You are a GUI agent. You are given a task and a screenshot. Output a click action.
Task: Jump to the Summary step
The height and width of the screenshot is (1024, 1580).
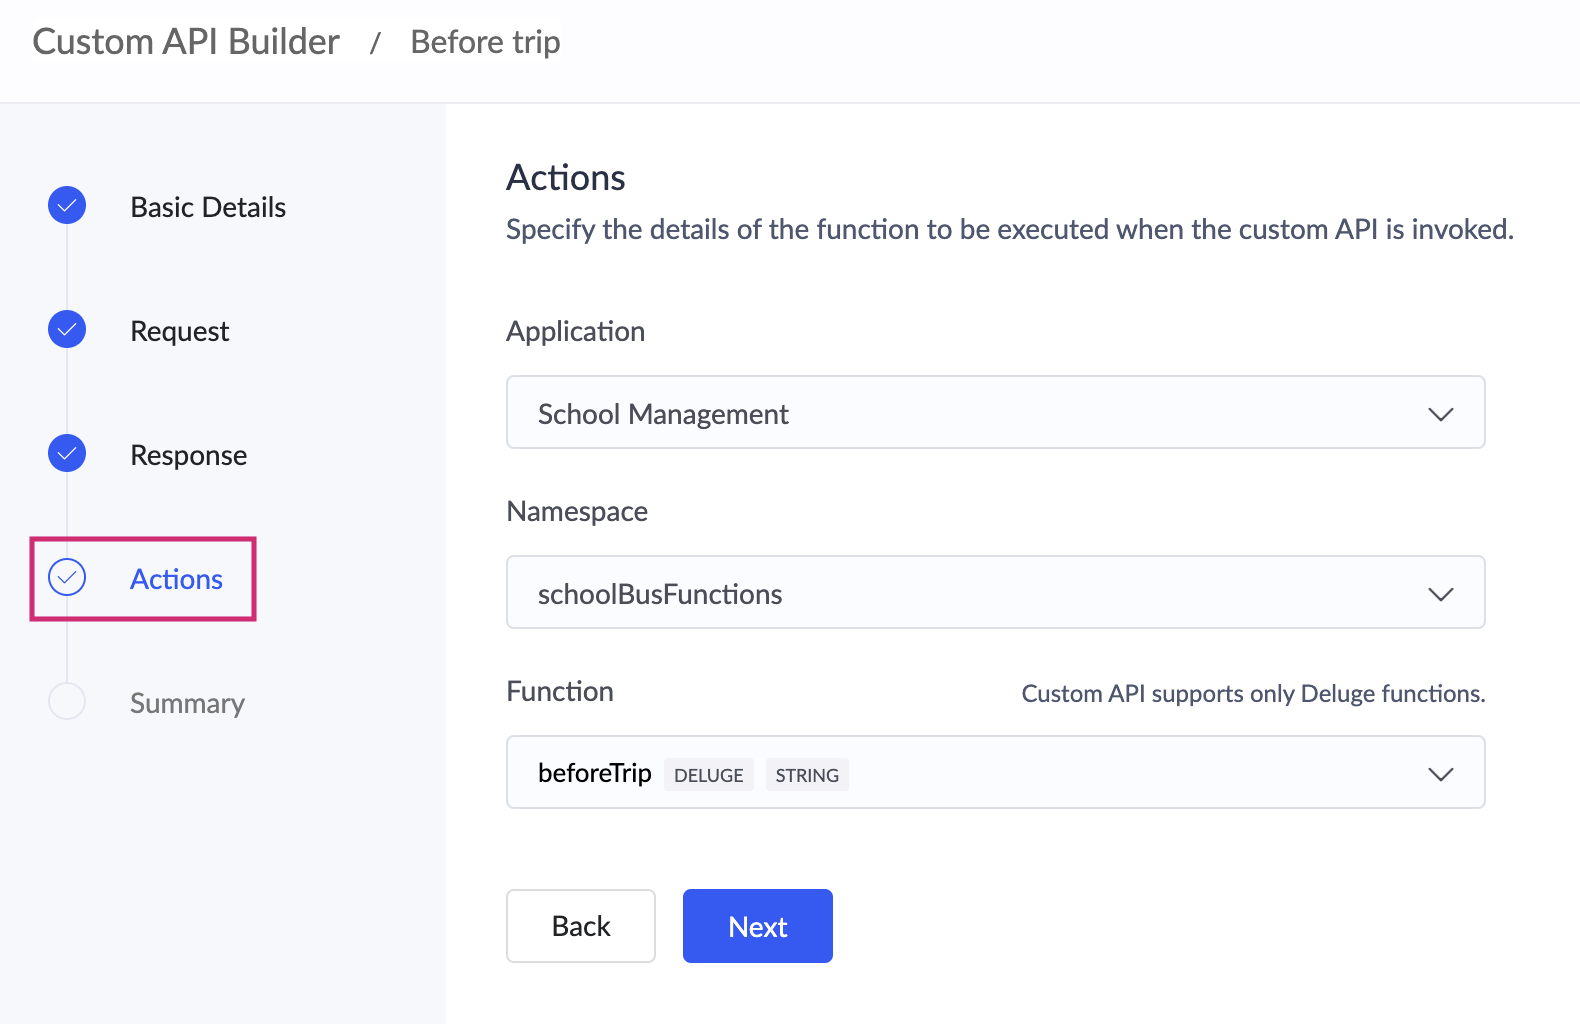click(x=187, y=703)
